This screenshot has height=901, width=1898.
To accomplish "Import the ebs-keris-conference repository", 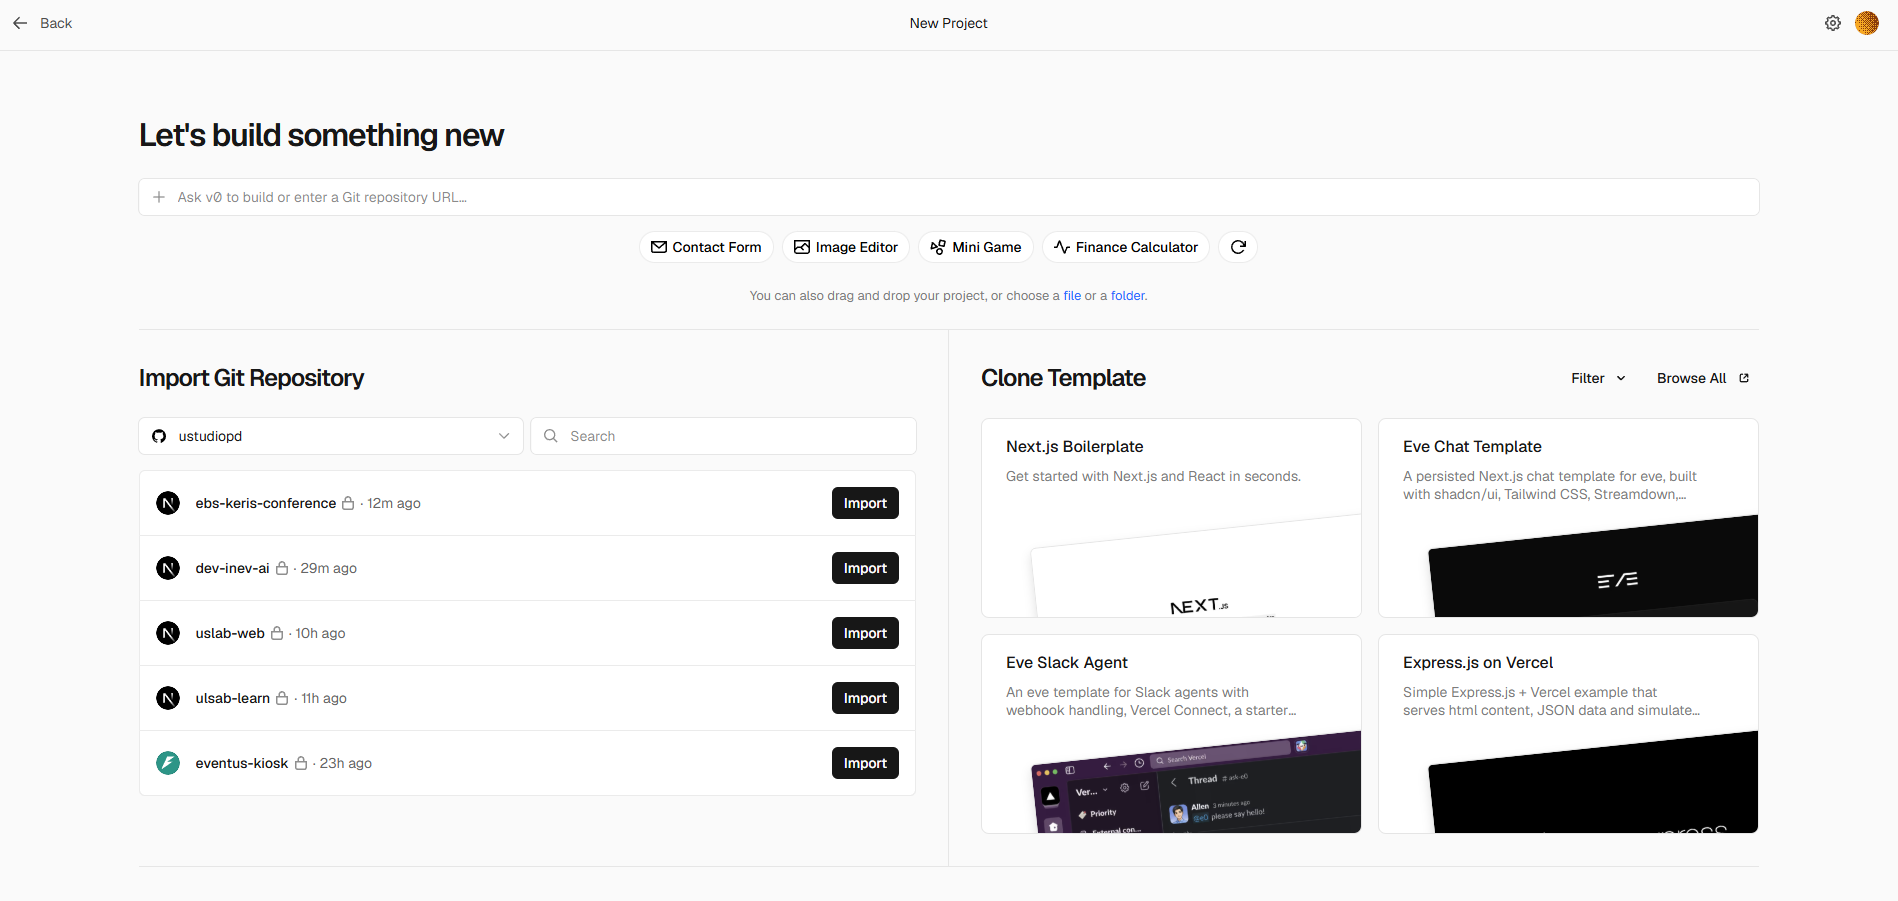I will coord(865,503).
